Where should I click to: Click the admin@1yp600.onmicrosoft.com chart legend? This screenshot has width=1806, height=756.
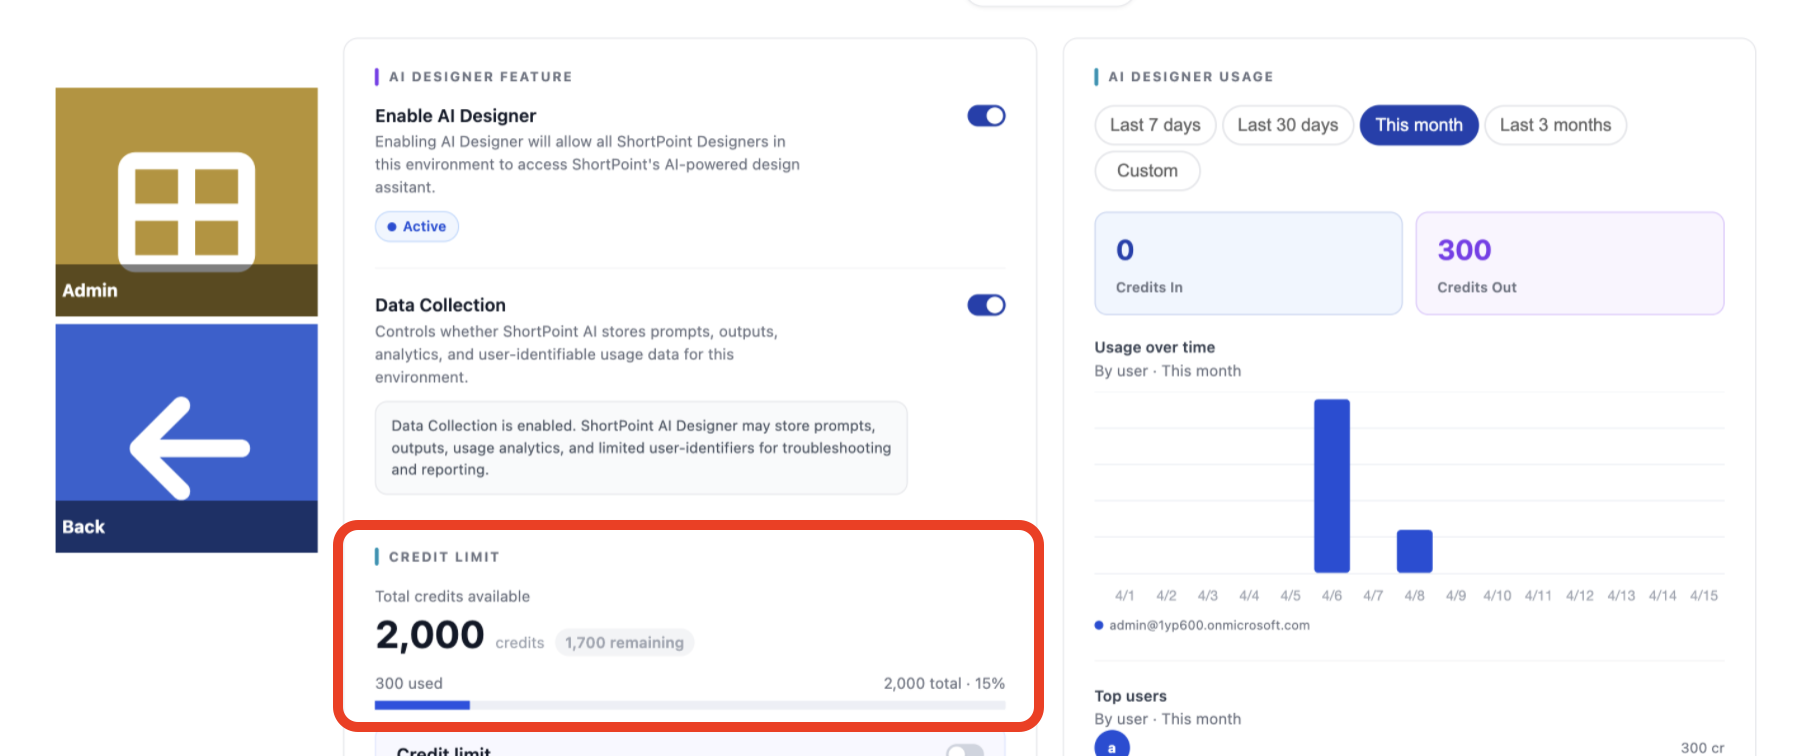[x=1202, y=625]
